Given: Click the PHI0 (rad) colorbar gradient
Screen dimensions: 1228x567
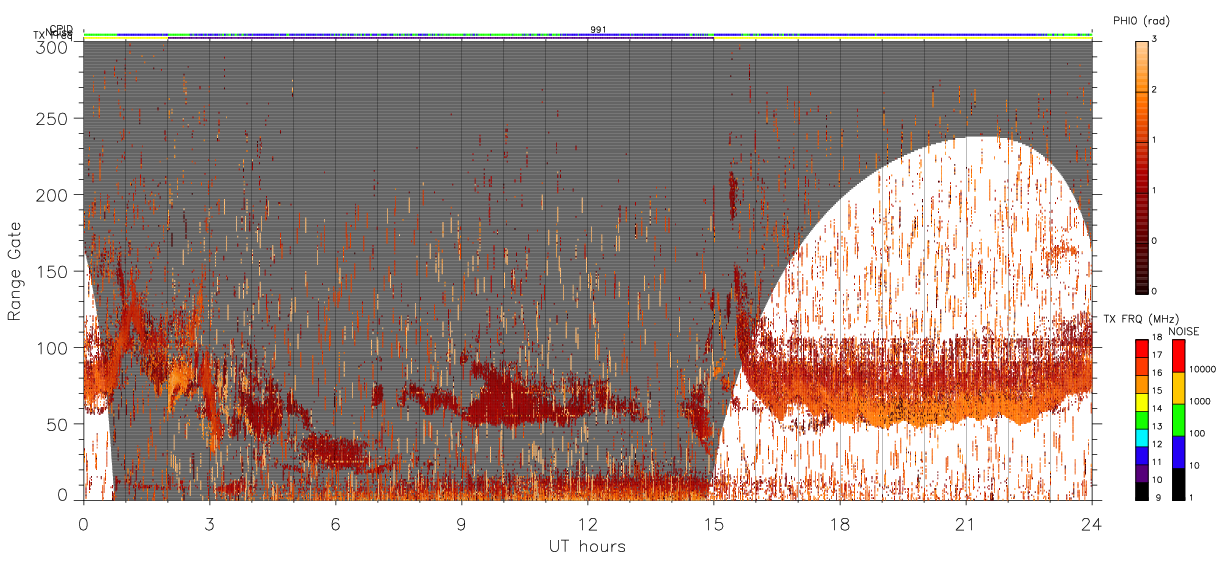Looking at the screenshot, I should click(x=1141, y=166).
